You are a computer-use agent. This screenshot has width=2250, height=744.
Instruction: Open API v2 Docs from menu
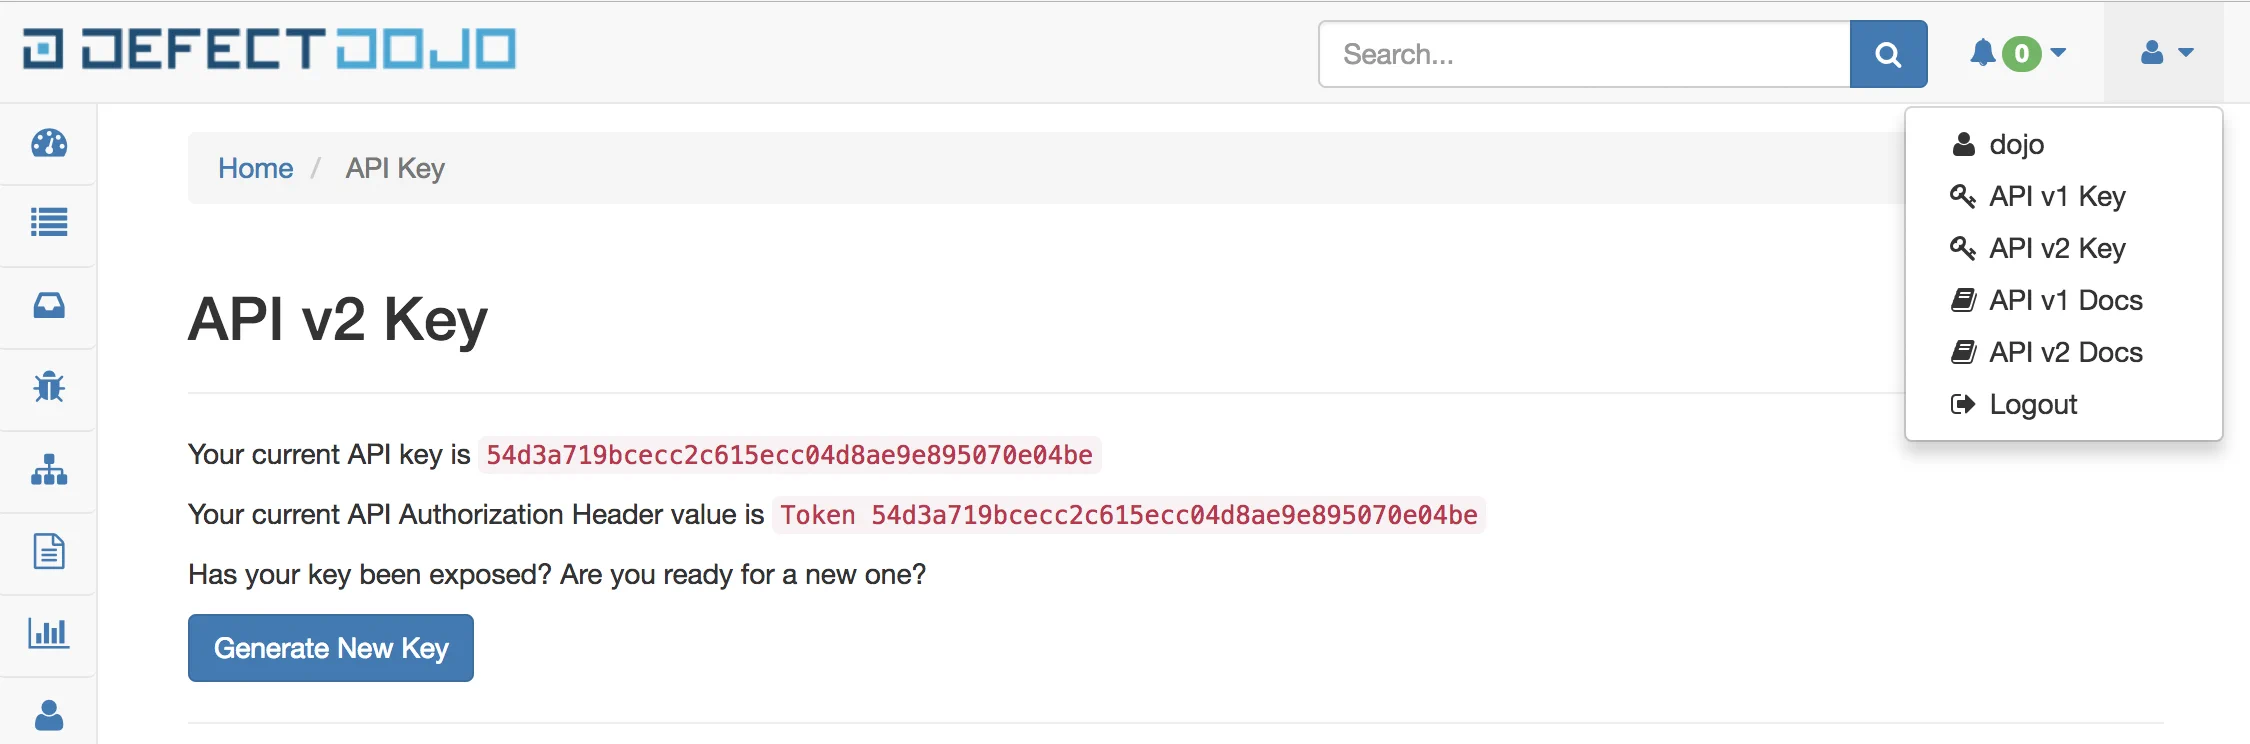[2065, 352]
